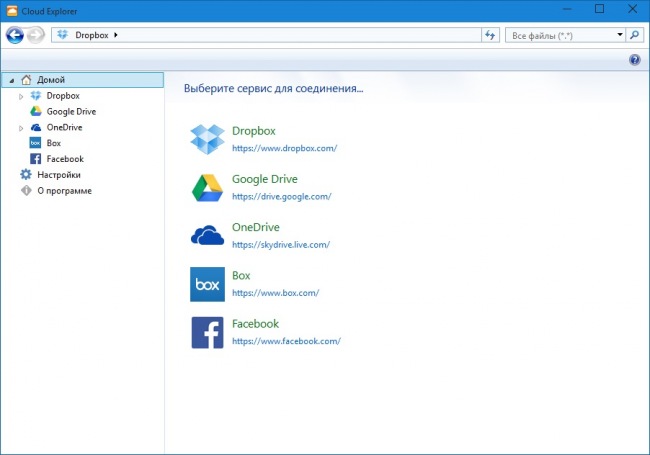
Task: Open https://www.box.com/ link
Action: coord(275,293)
